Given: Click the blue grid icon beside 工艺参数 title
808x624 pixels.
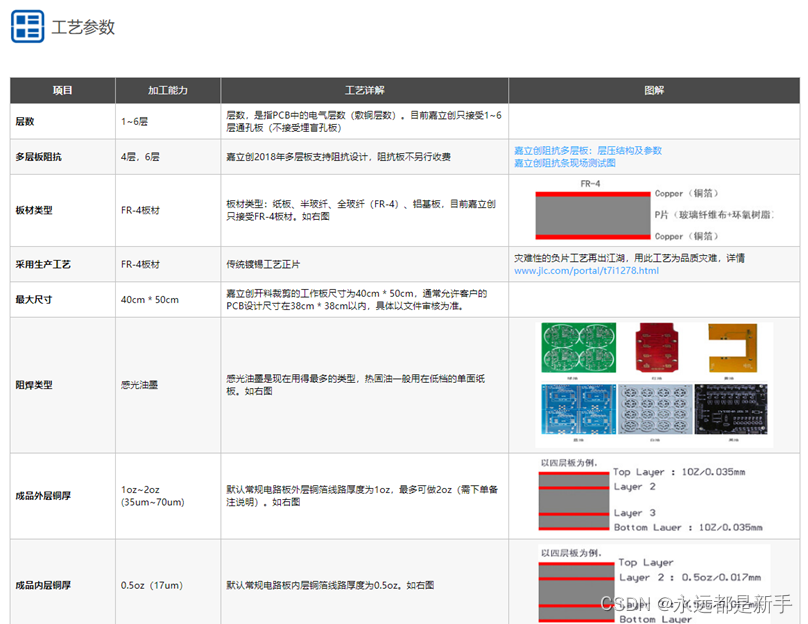Looking at the screenshot, I should coord(29,27).
